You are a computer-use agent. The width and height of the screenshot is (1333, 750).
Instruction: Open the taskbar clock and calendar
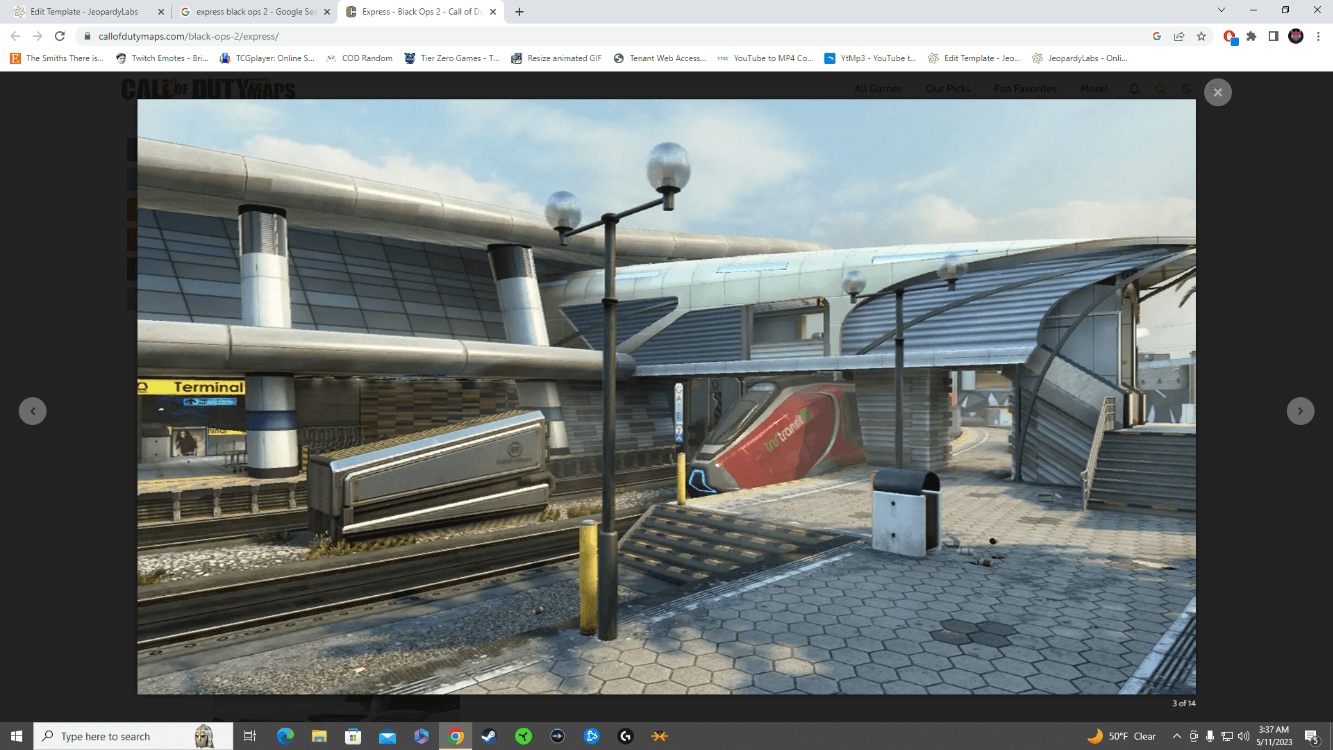[x=1274, y=736]
